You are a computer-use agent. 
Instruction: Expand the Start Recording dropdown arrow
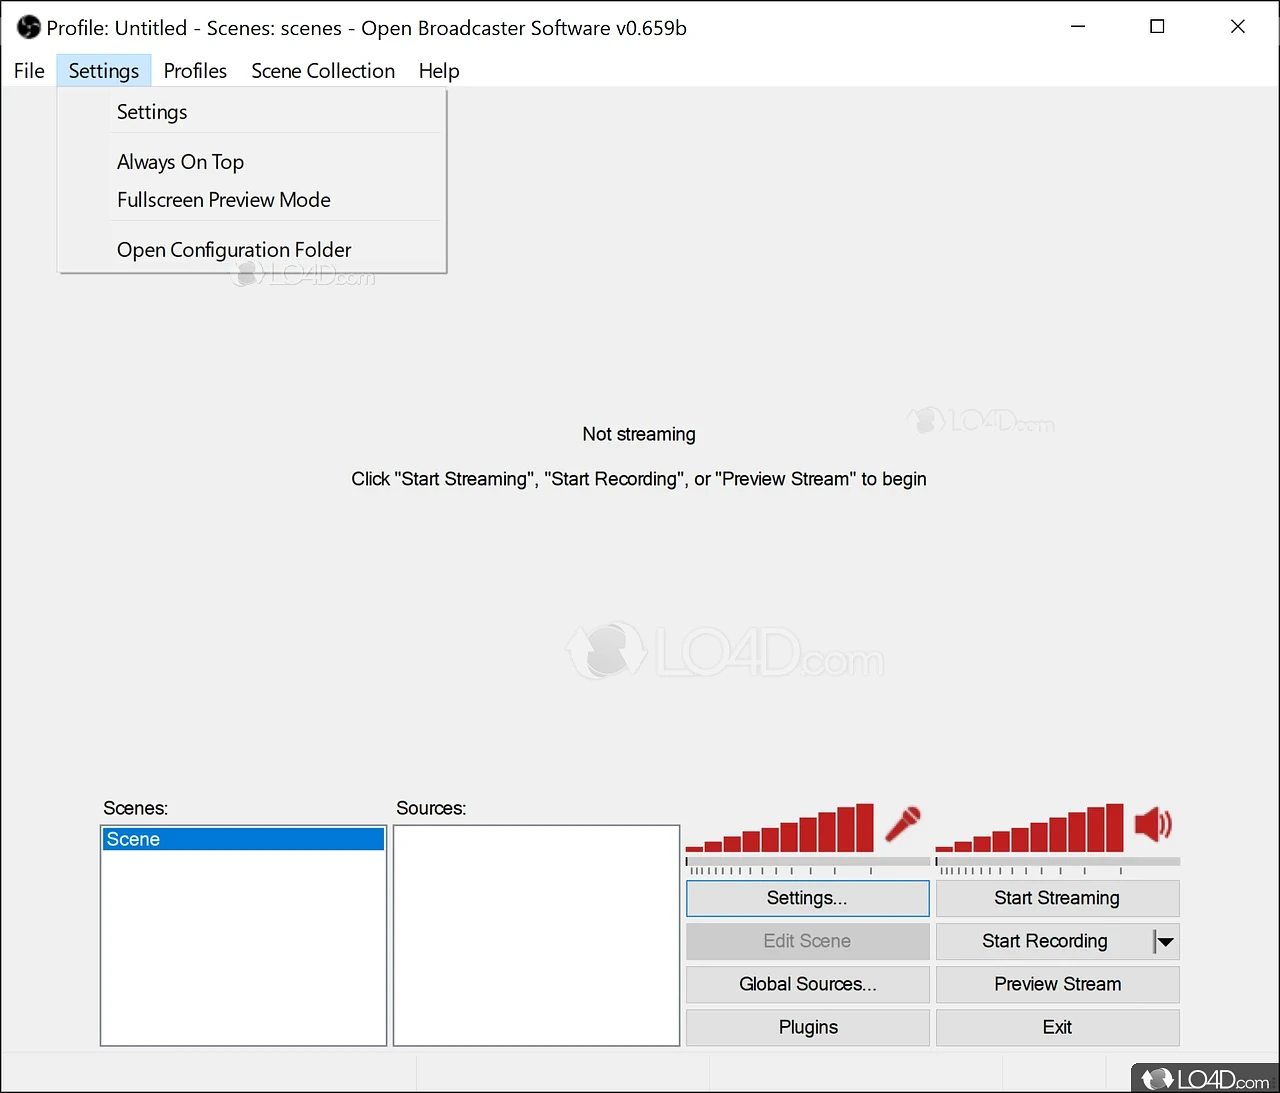click(1166, 941)
